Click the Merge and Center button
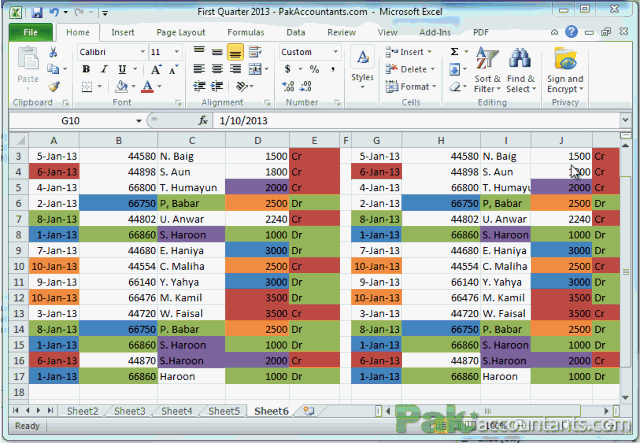 255,69
